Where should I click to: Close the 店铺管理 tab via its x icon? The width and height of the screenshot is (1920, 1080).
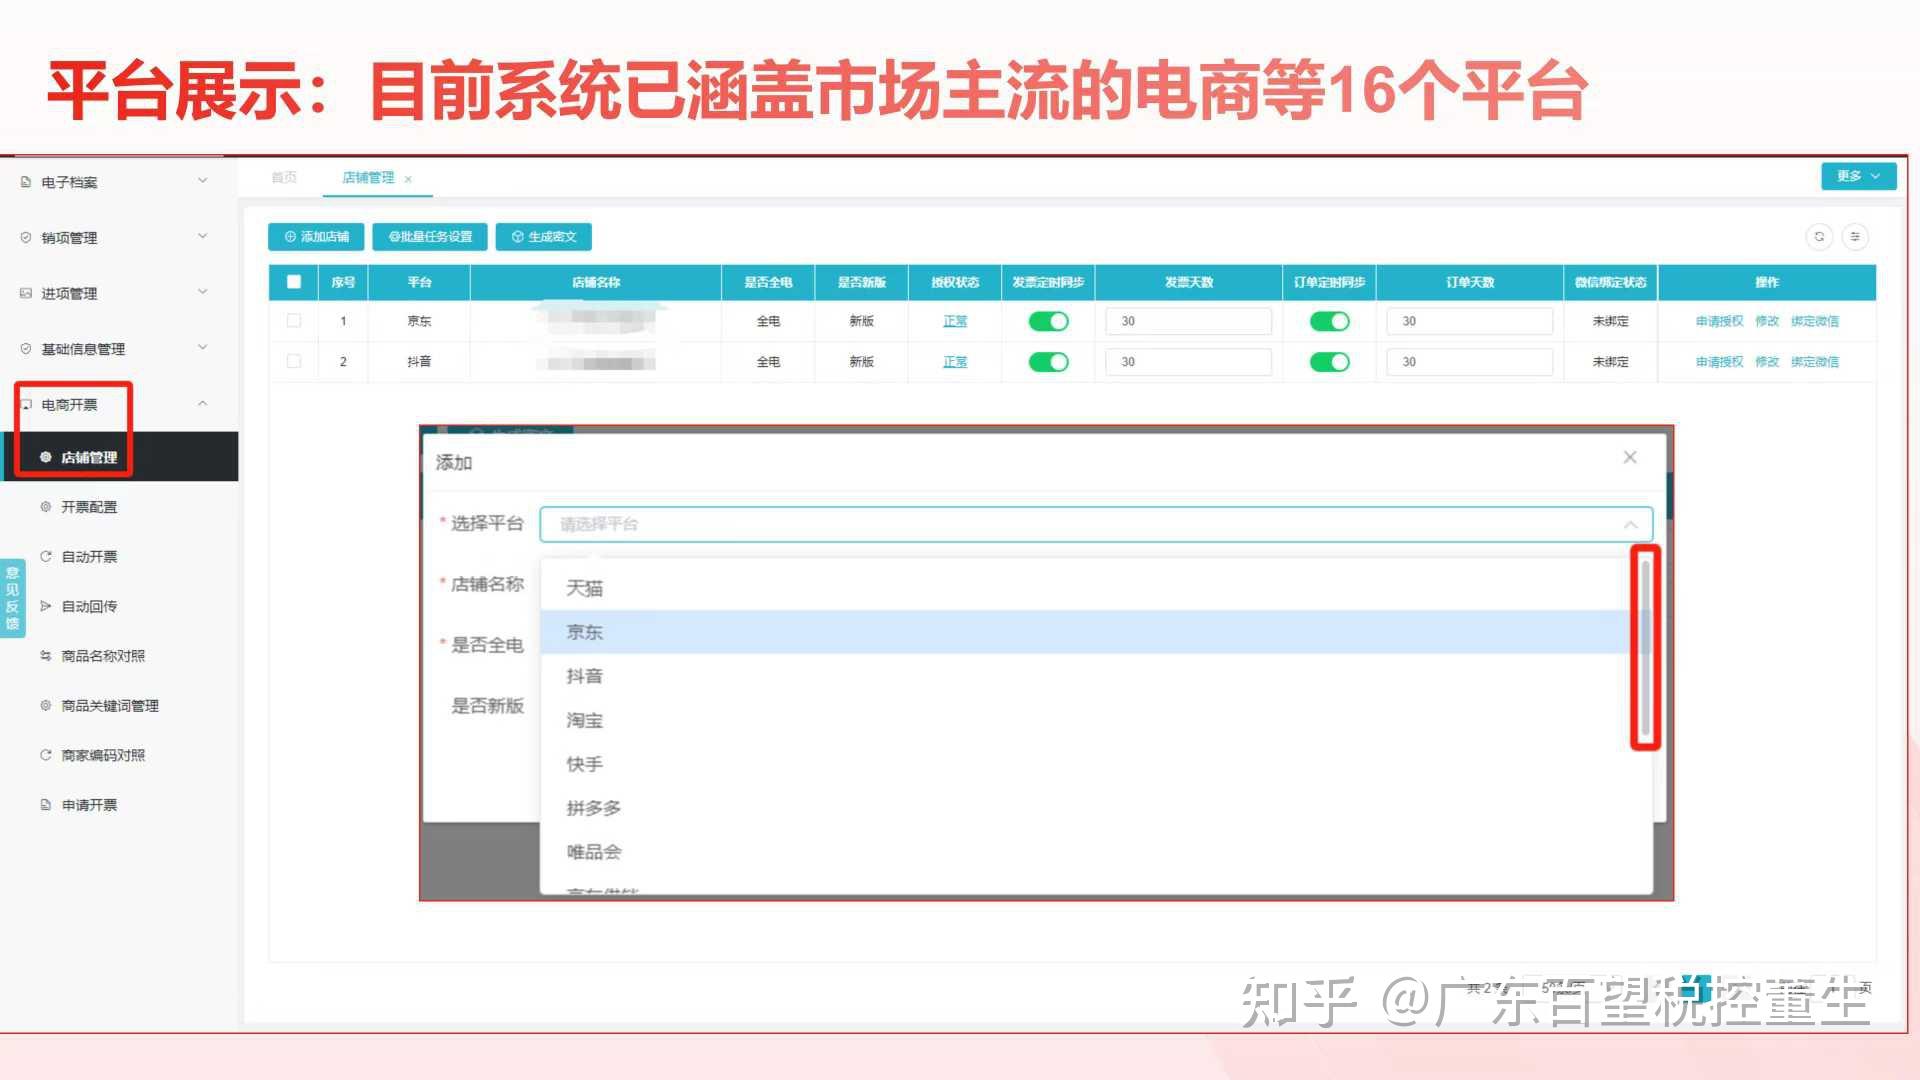pos(408,179)
